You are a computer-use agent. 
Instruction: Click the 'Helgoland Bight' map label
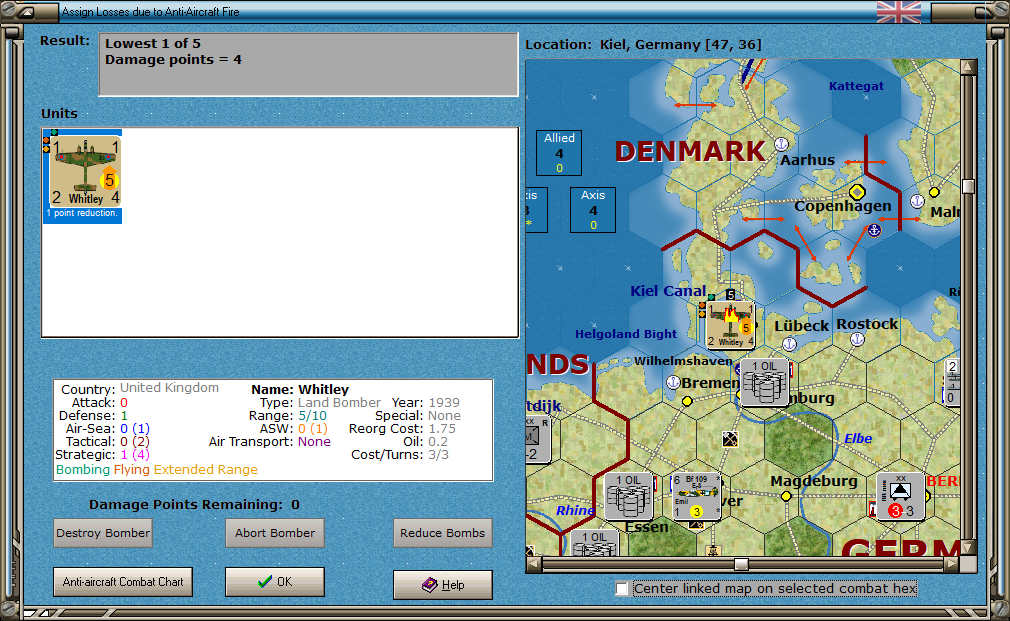point(625,334)
